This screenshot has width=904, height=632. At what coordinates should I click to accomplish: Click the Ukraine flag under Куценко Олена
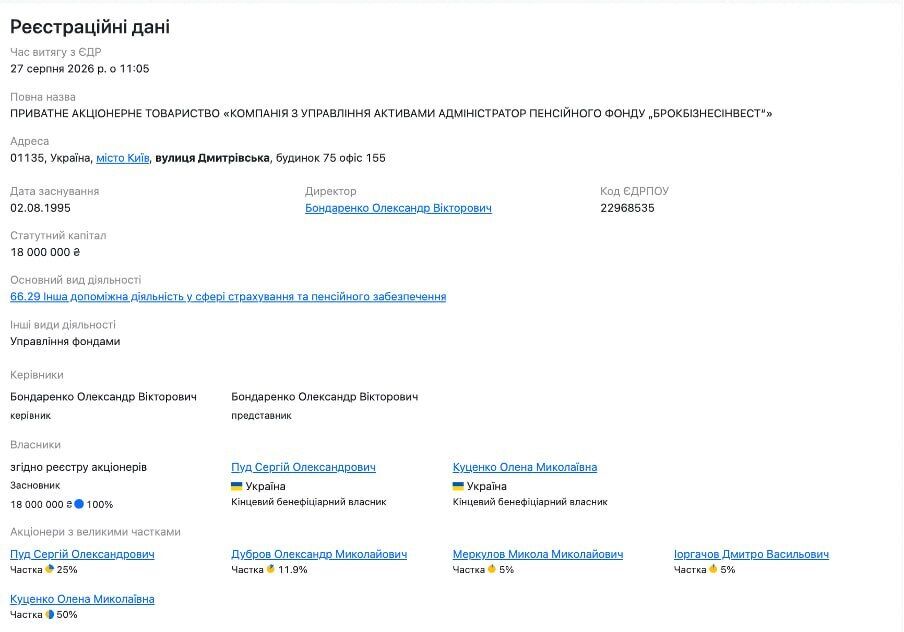pos(458,486)
